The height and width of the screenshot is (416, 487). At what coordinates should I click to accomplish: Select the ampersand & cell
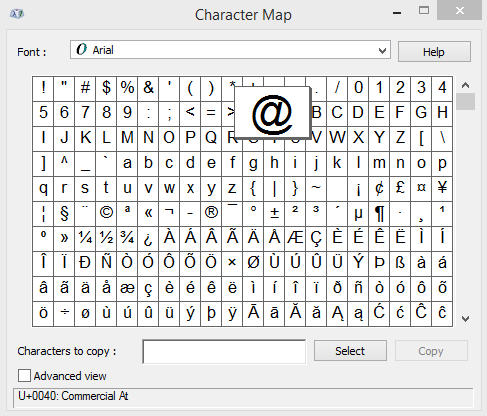click(x=148, y=88)
